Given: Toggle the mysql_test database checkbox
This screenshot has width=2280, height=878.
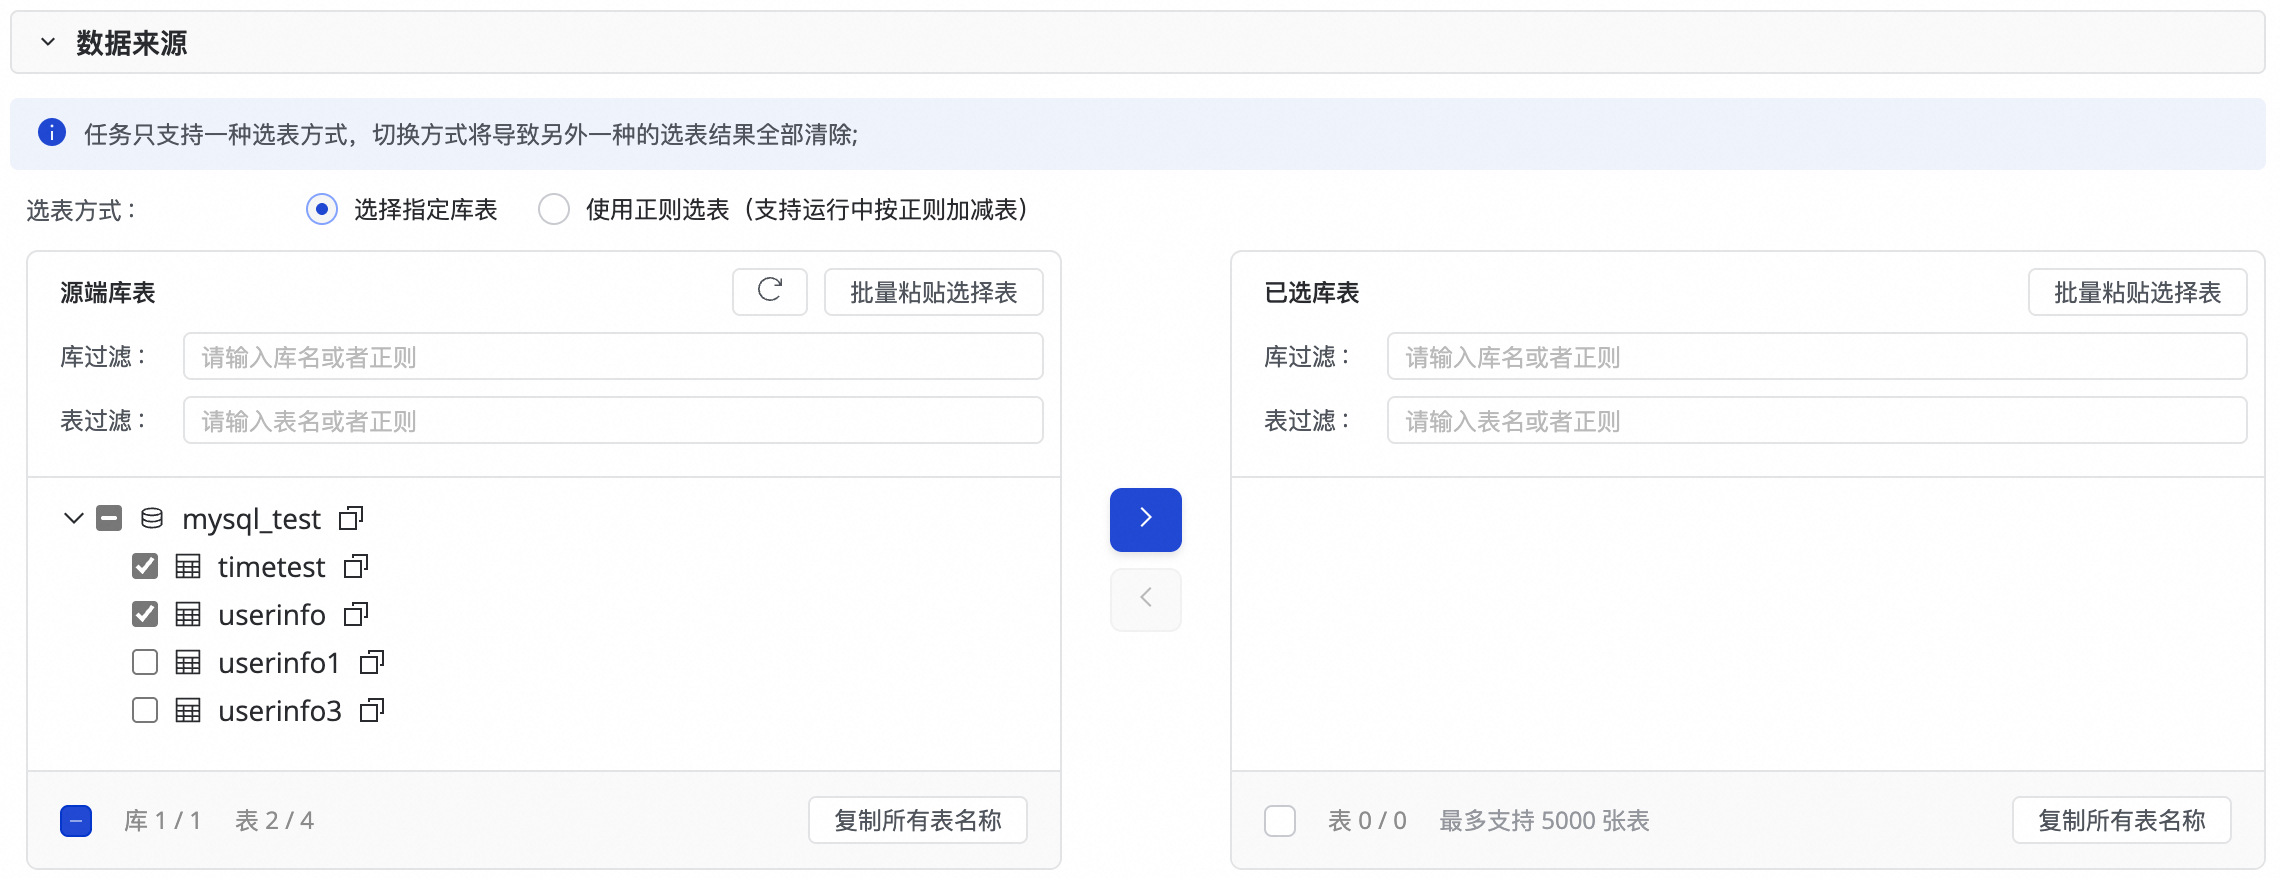Looking at the screenshot, I should coord(109,518).
